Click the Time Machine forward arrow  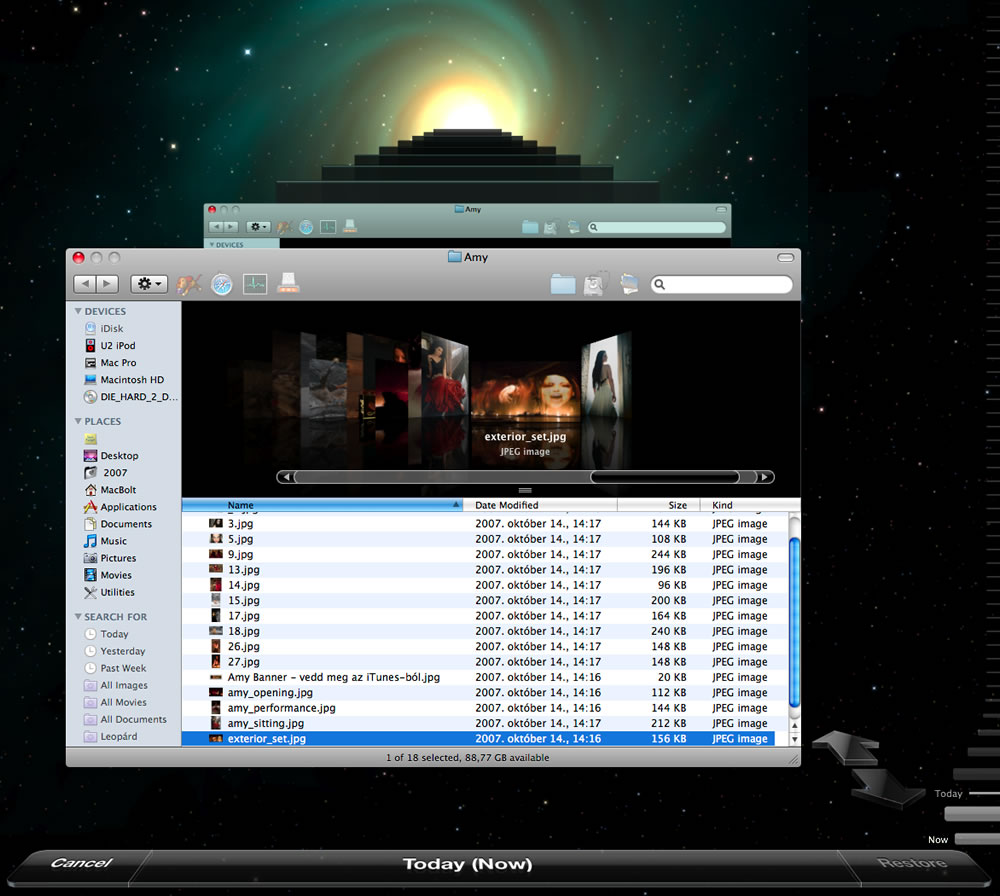886,786
